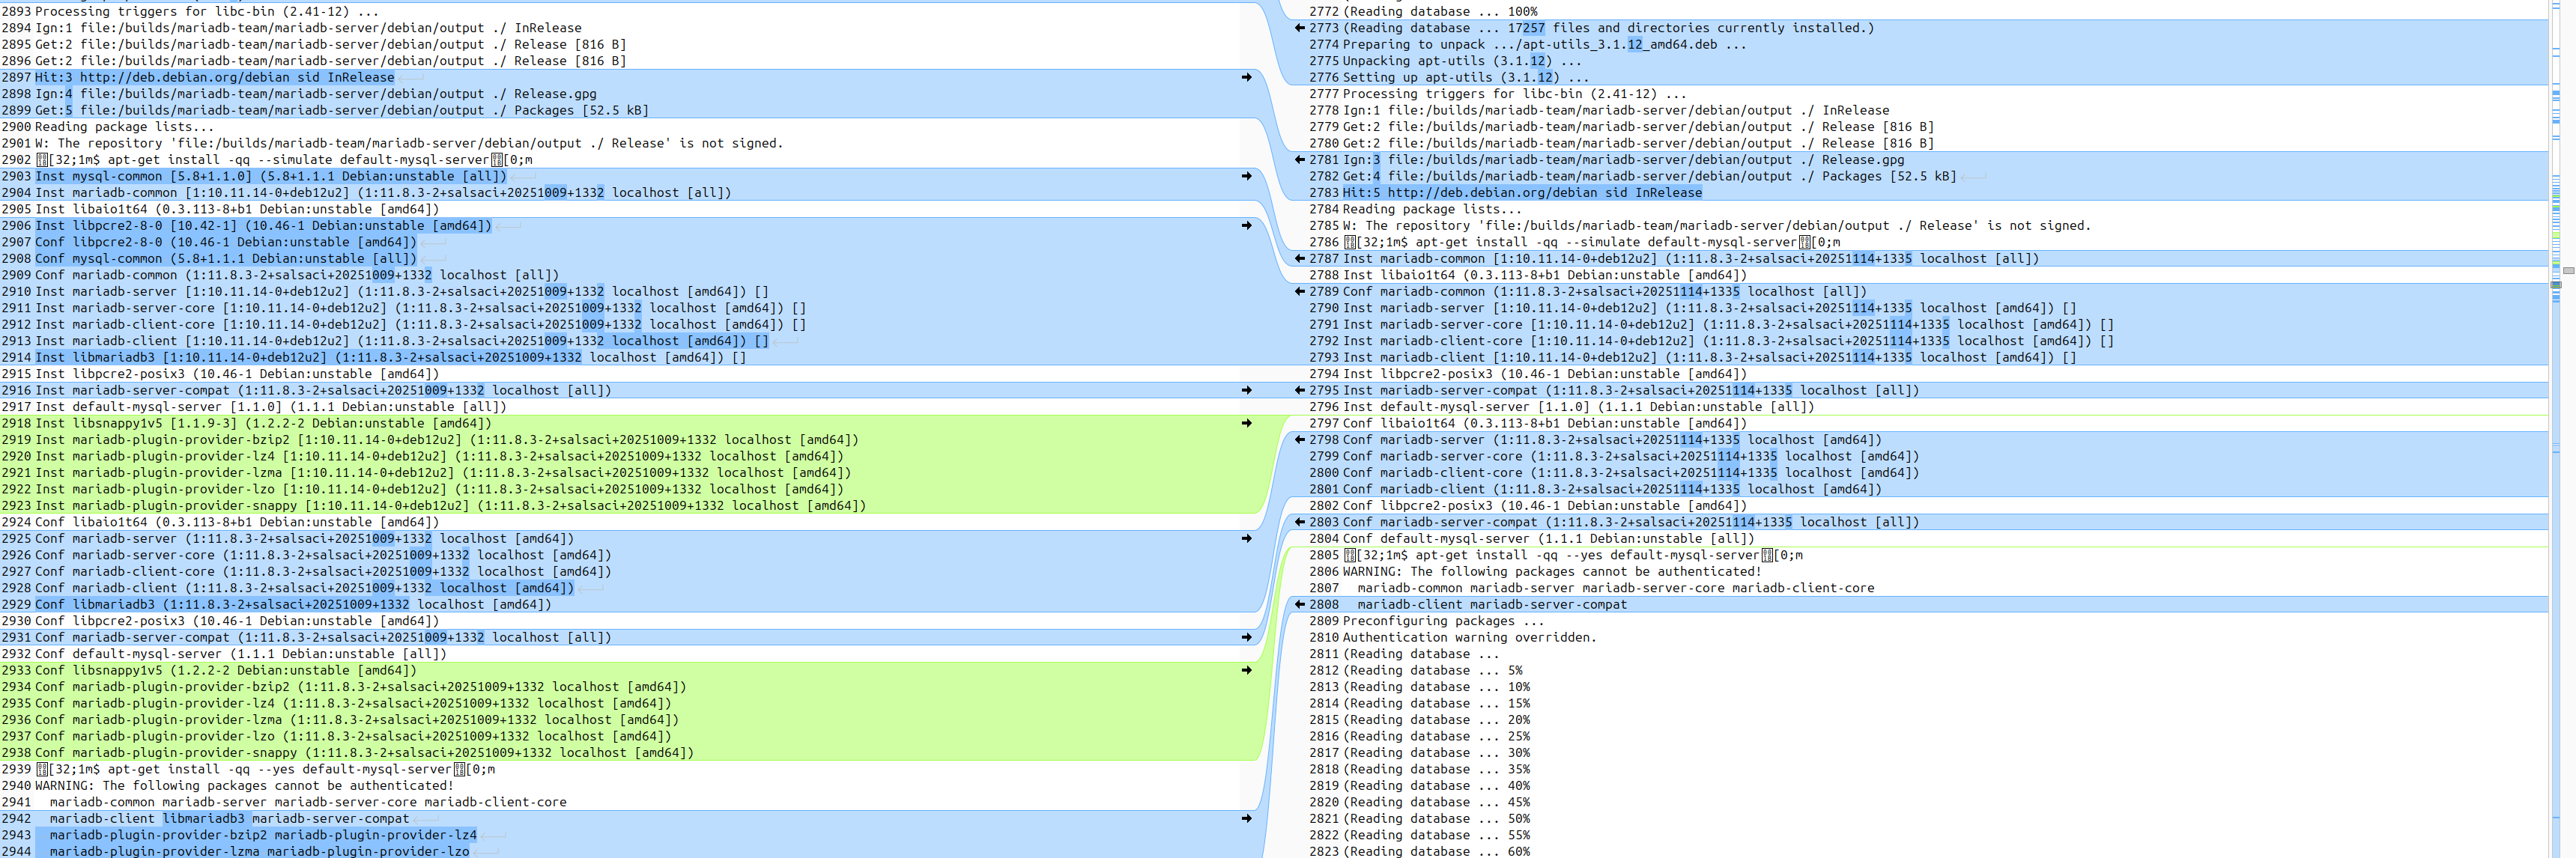Click left-arrow beside line 2781 Ign:3
Viewport: 2576px width, 858px height.
[1299, 159]
